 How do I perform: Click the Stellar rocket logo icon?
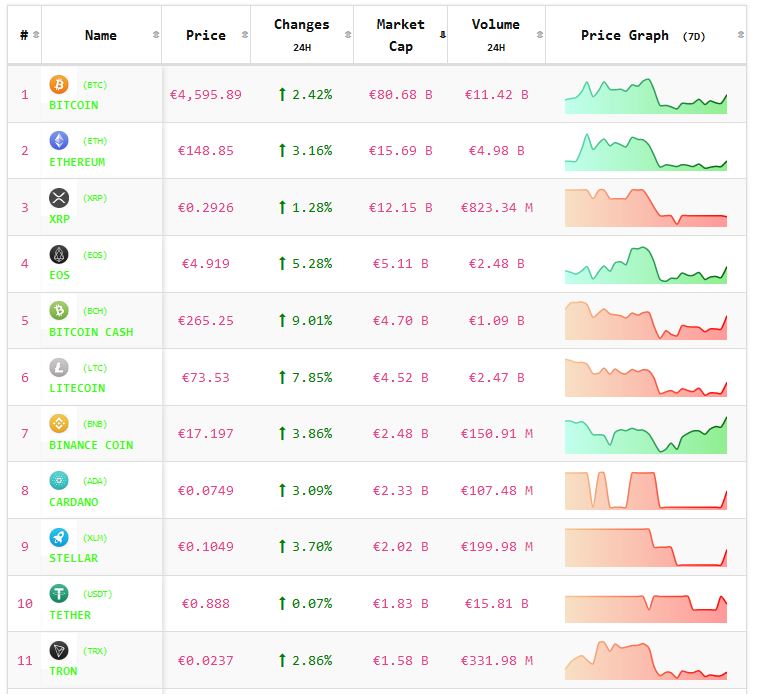59,538
